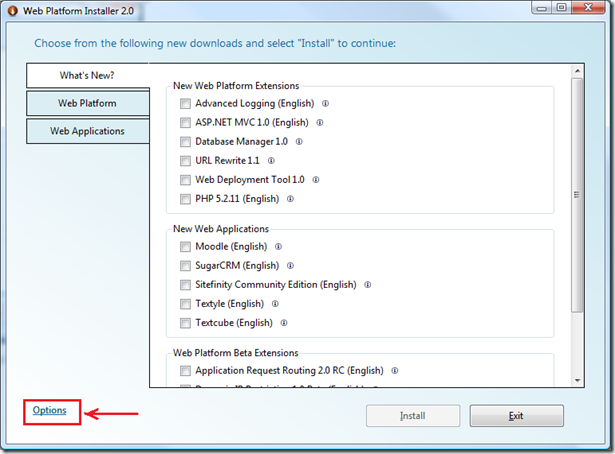
Task: Show info for Moodle (English)
Action: 278,247
